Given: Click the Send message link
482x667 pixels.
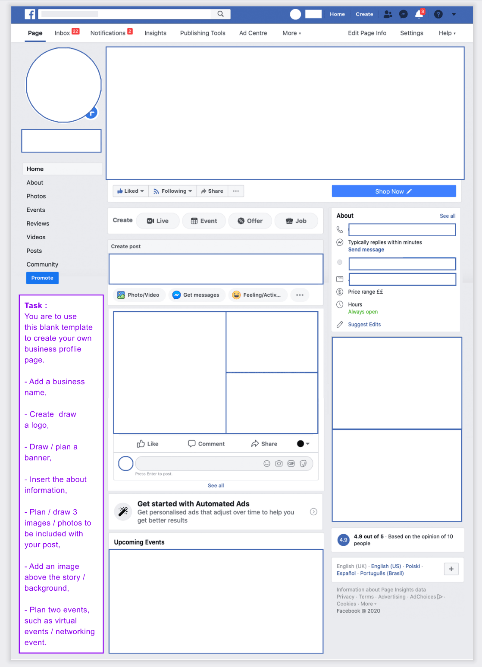Looking at the screenshot, I should pyautogui.click(x=366, y=250).
